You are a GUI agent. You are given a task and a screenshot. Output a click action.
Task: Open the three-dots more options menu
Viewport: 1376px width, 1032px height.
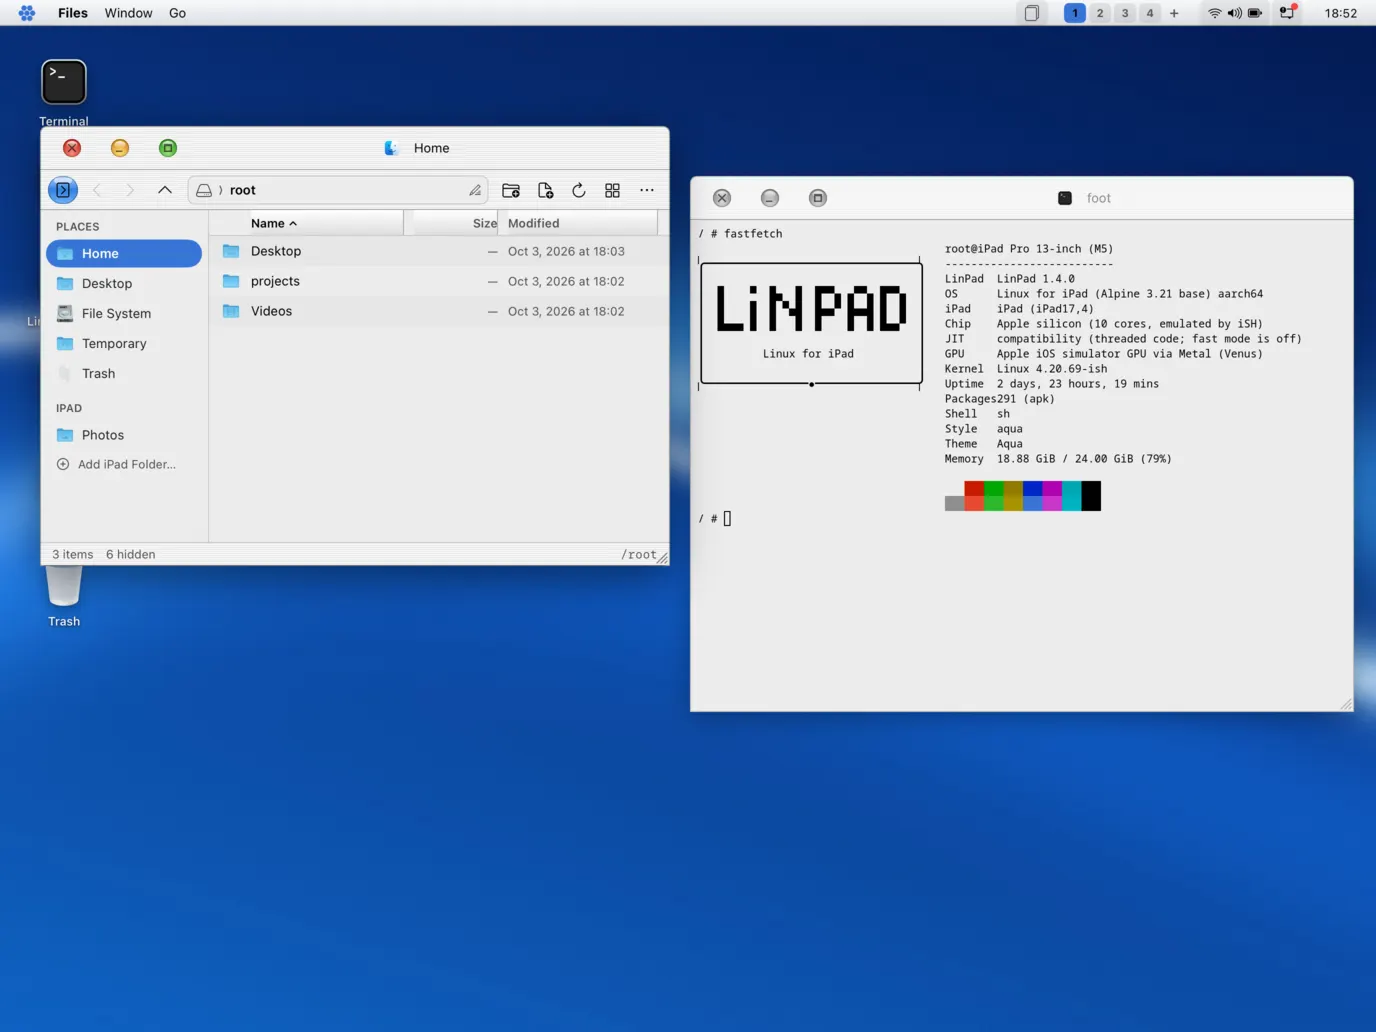[x=647, y=190]
